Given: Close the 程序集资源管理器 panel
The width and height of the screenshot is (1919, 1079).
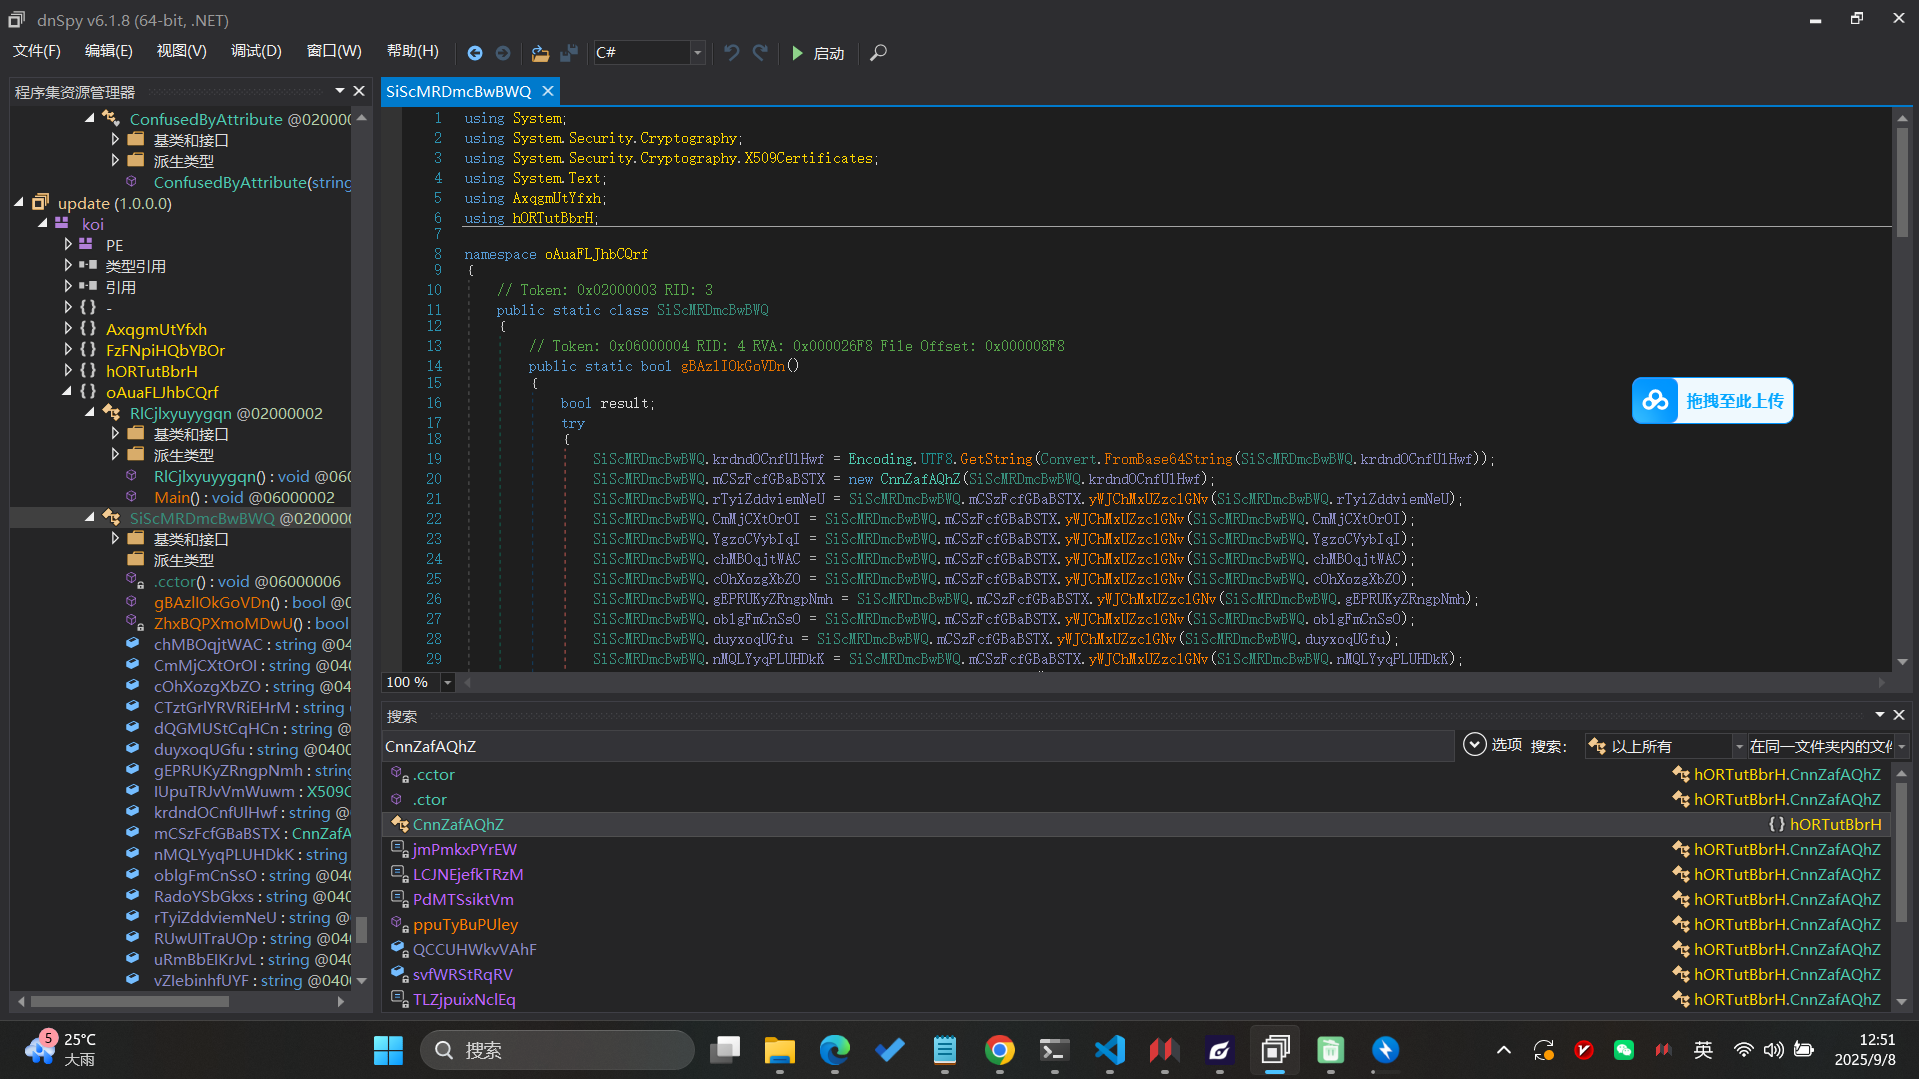Looking at the screenshot, I should (x=359, y=91).
